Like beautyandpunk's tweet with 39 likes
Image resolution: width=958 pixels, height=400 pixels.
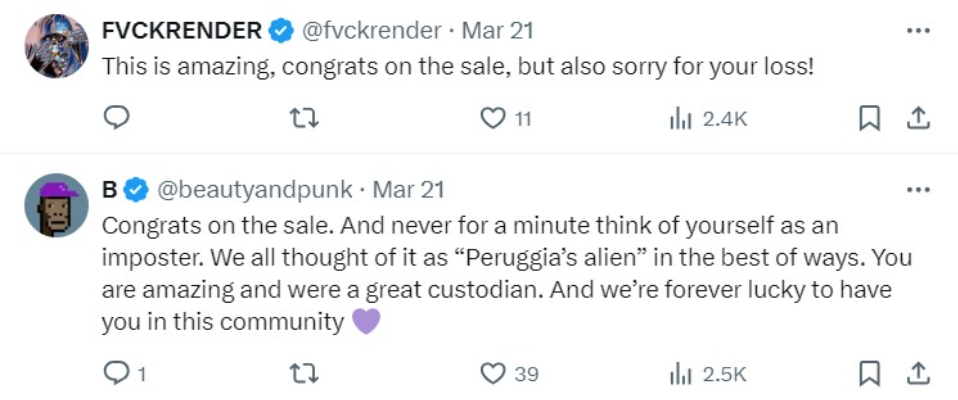click(x=492, y=373)
